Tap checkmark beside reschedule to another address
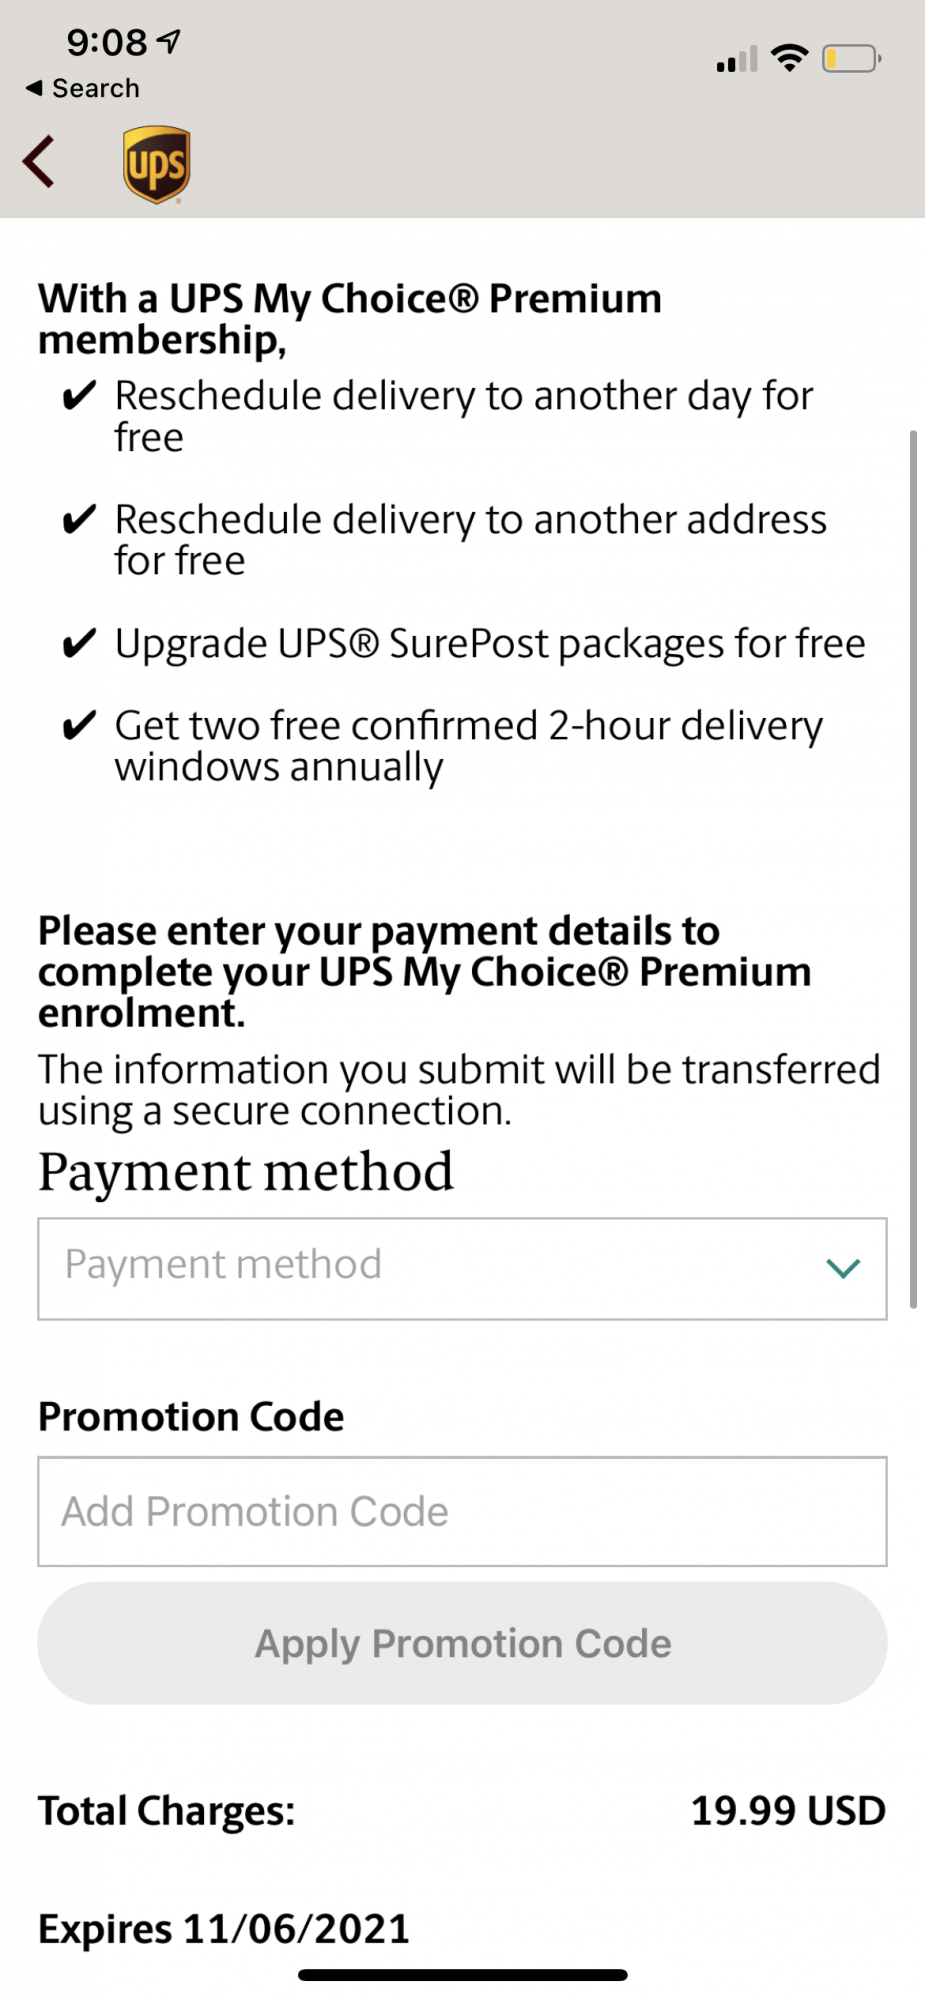 (x=79, y=520)
